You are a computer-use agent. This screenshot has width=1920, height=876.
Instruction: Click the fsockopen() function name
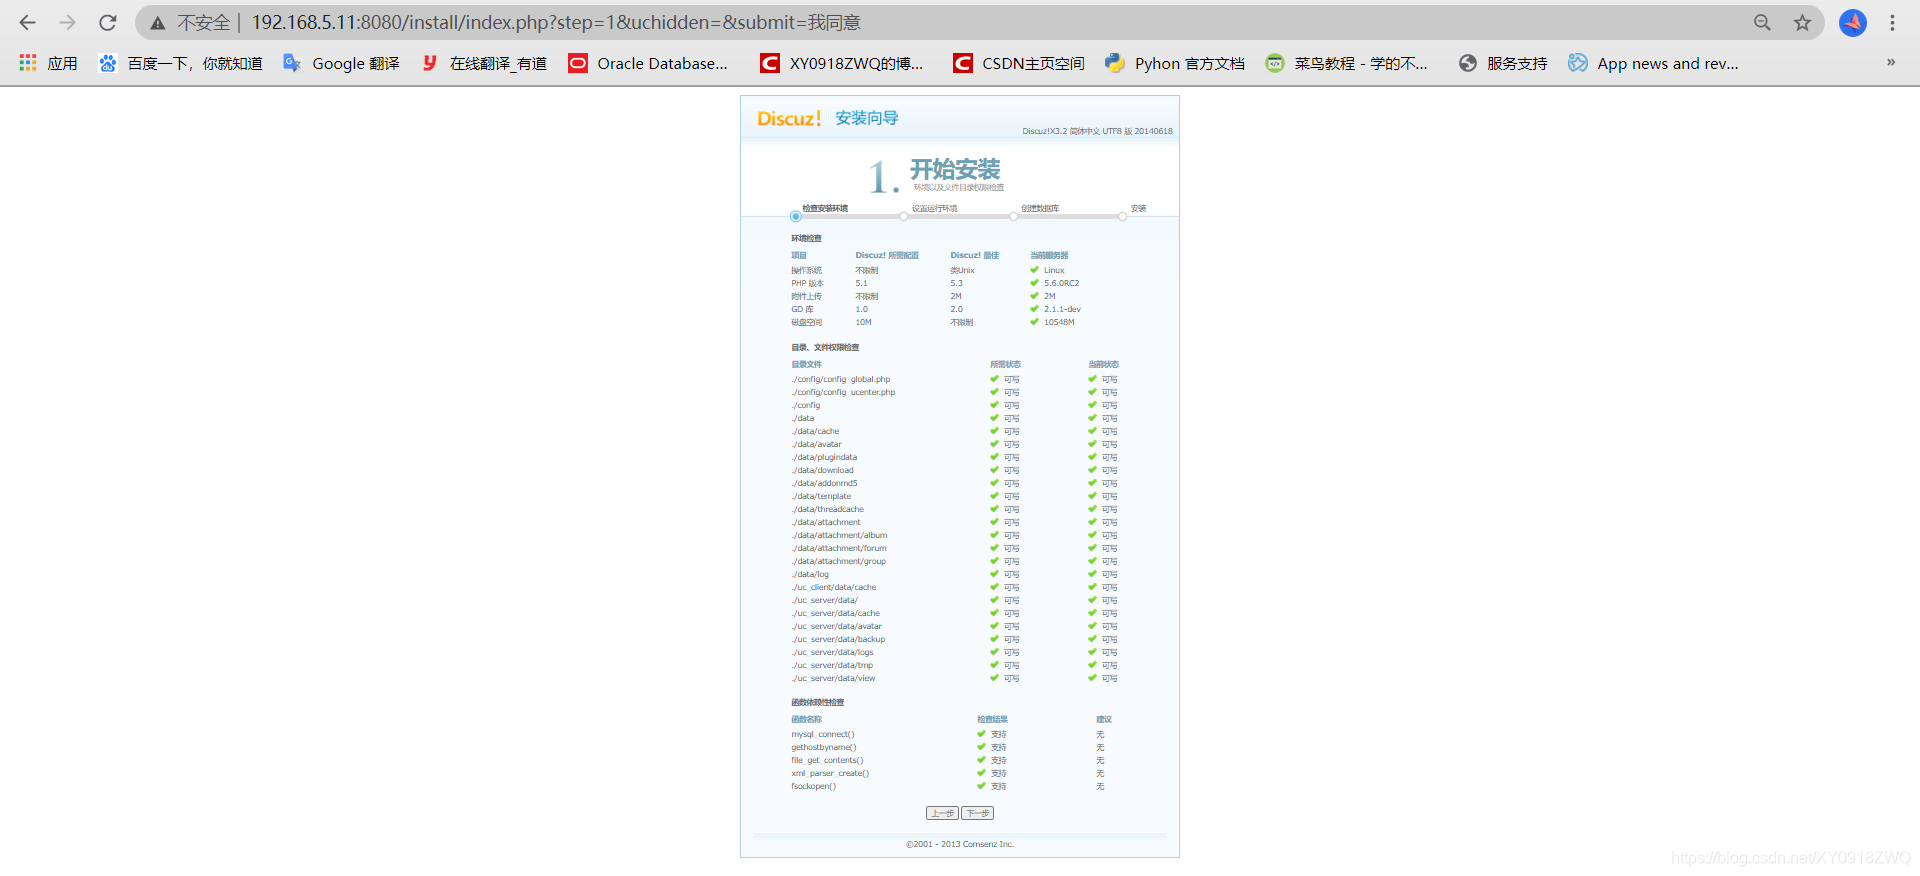coord(813,786)
